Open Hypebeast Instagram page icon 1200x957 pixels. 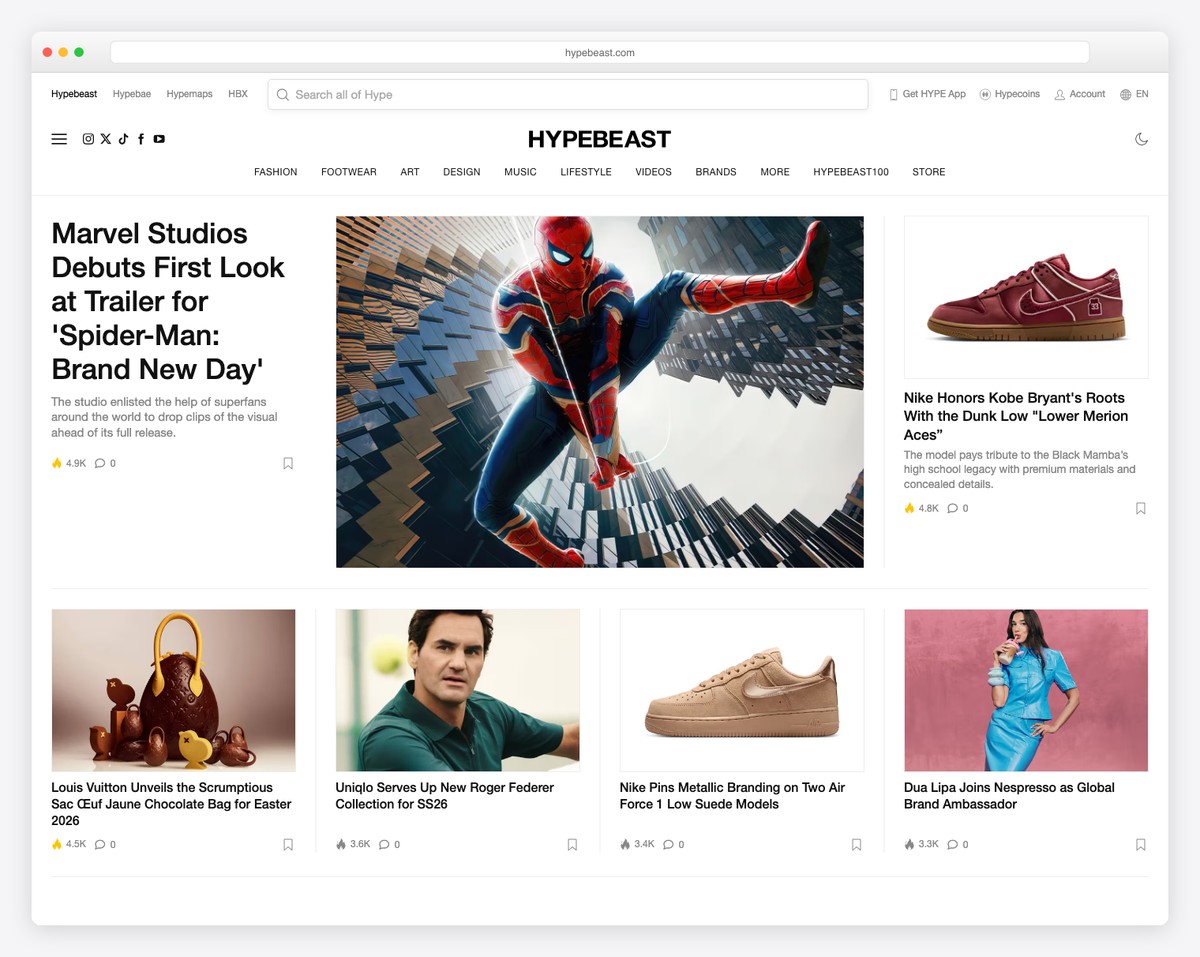click(x=88, y=139)
